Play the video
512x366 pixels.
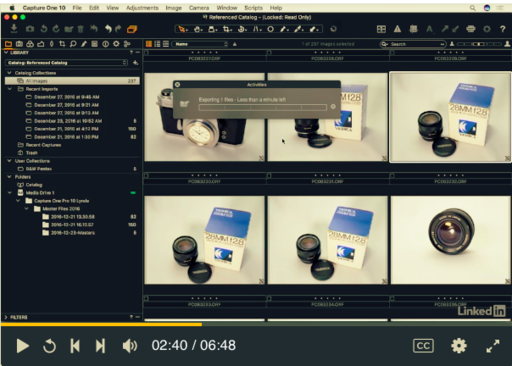pos(22,346)
